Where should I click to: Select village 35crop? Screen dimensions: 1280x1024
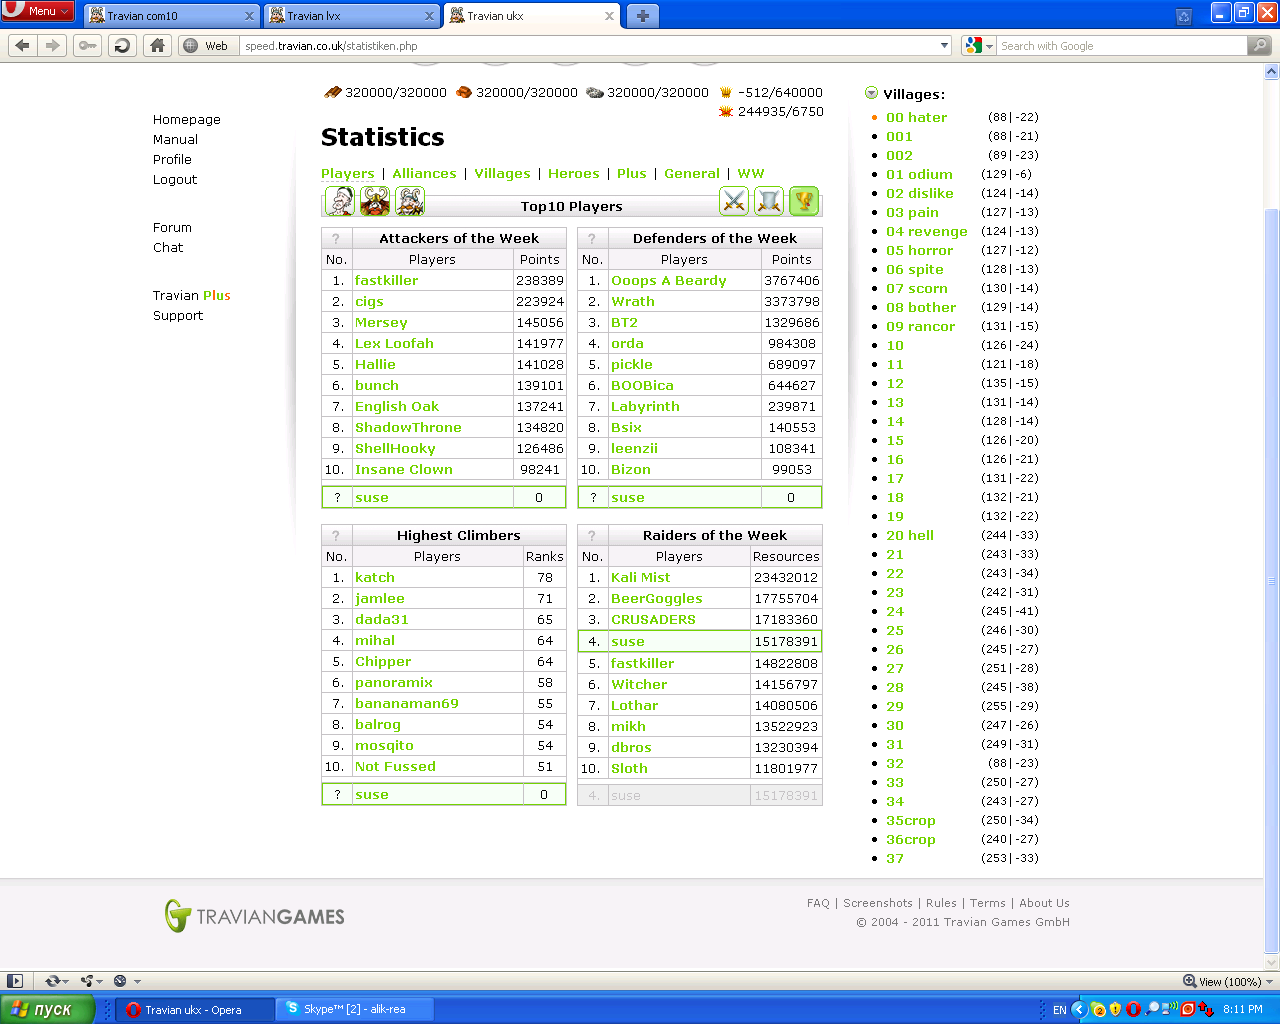[x=911, y=820]
